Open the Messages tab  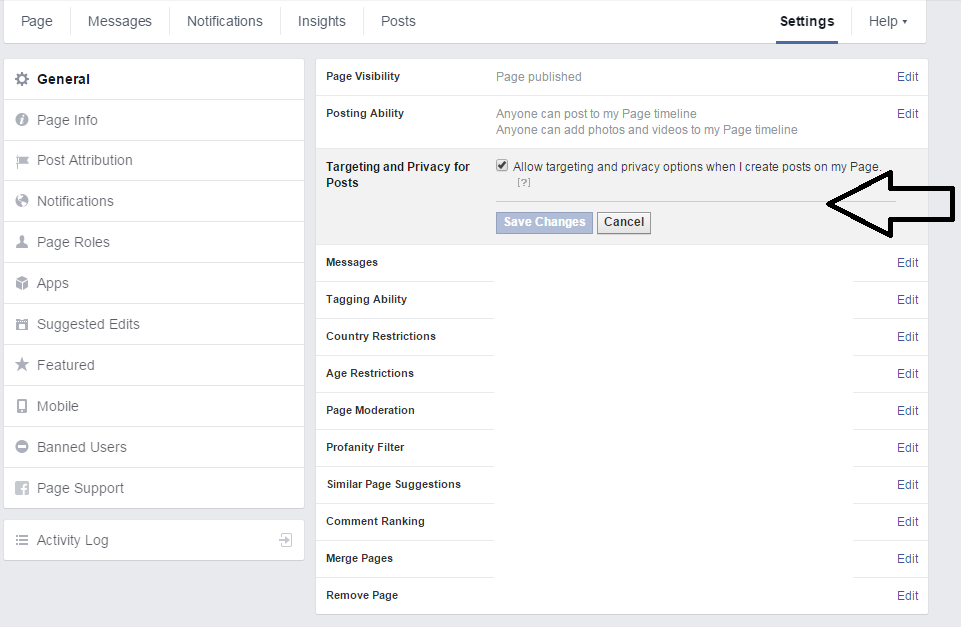point(120,21)
